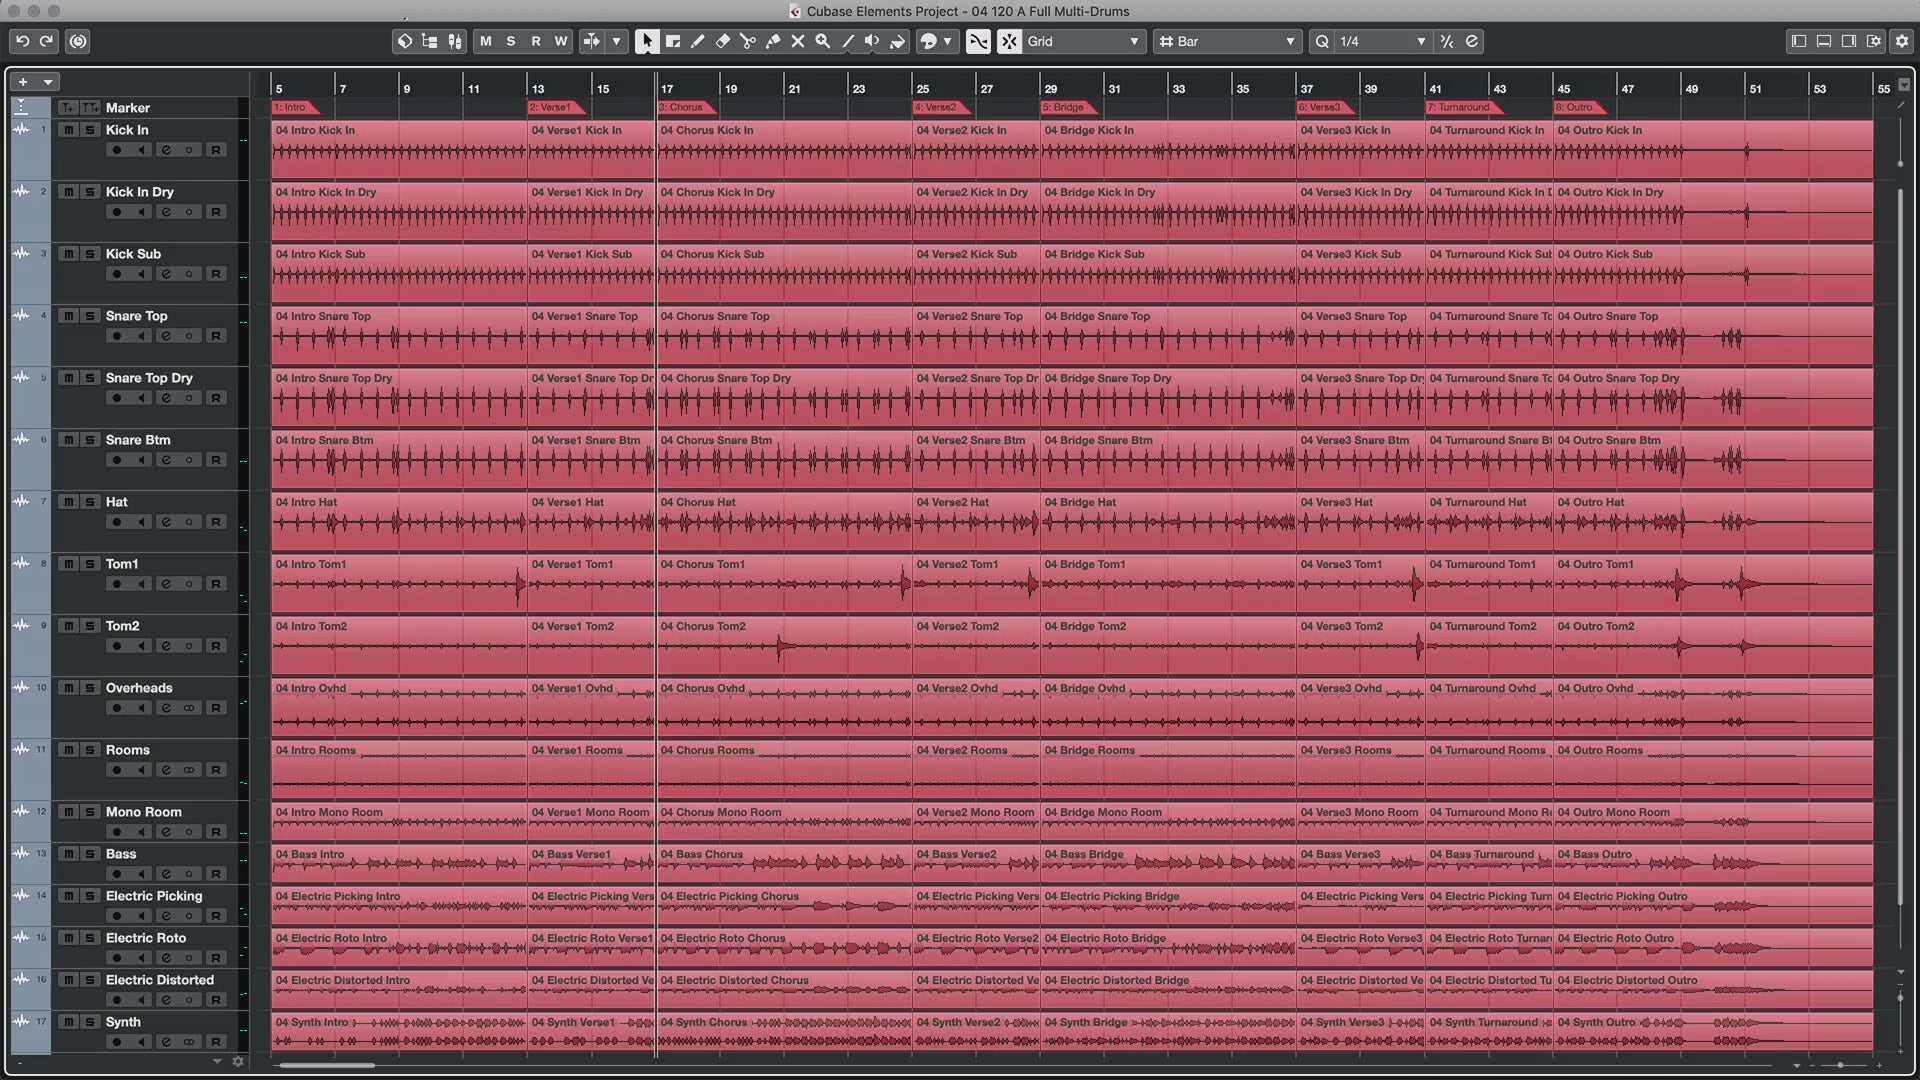Solo the Synth track

(90, 1022)
